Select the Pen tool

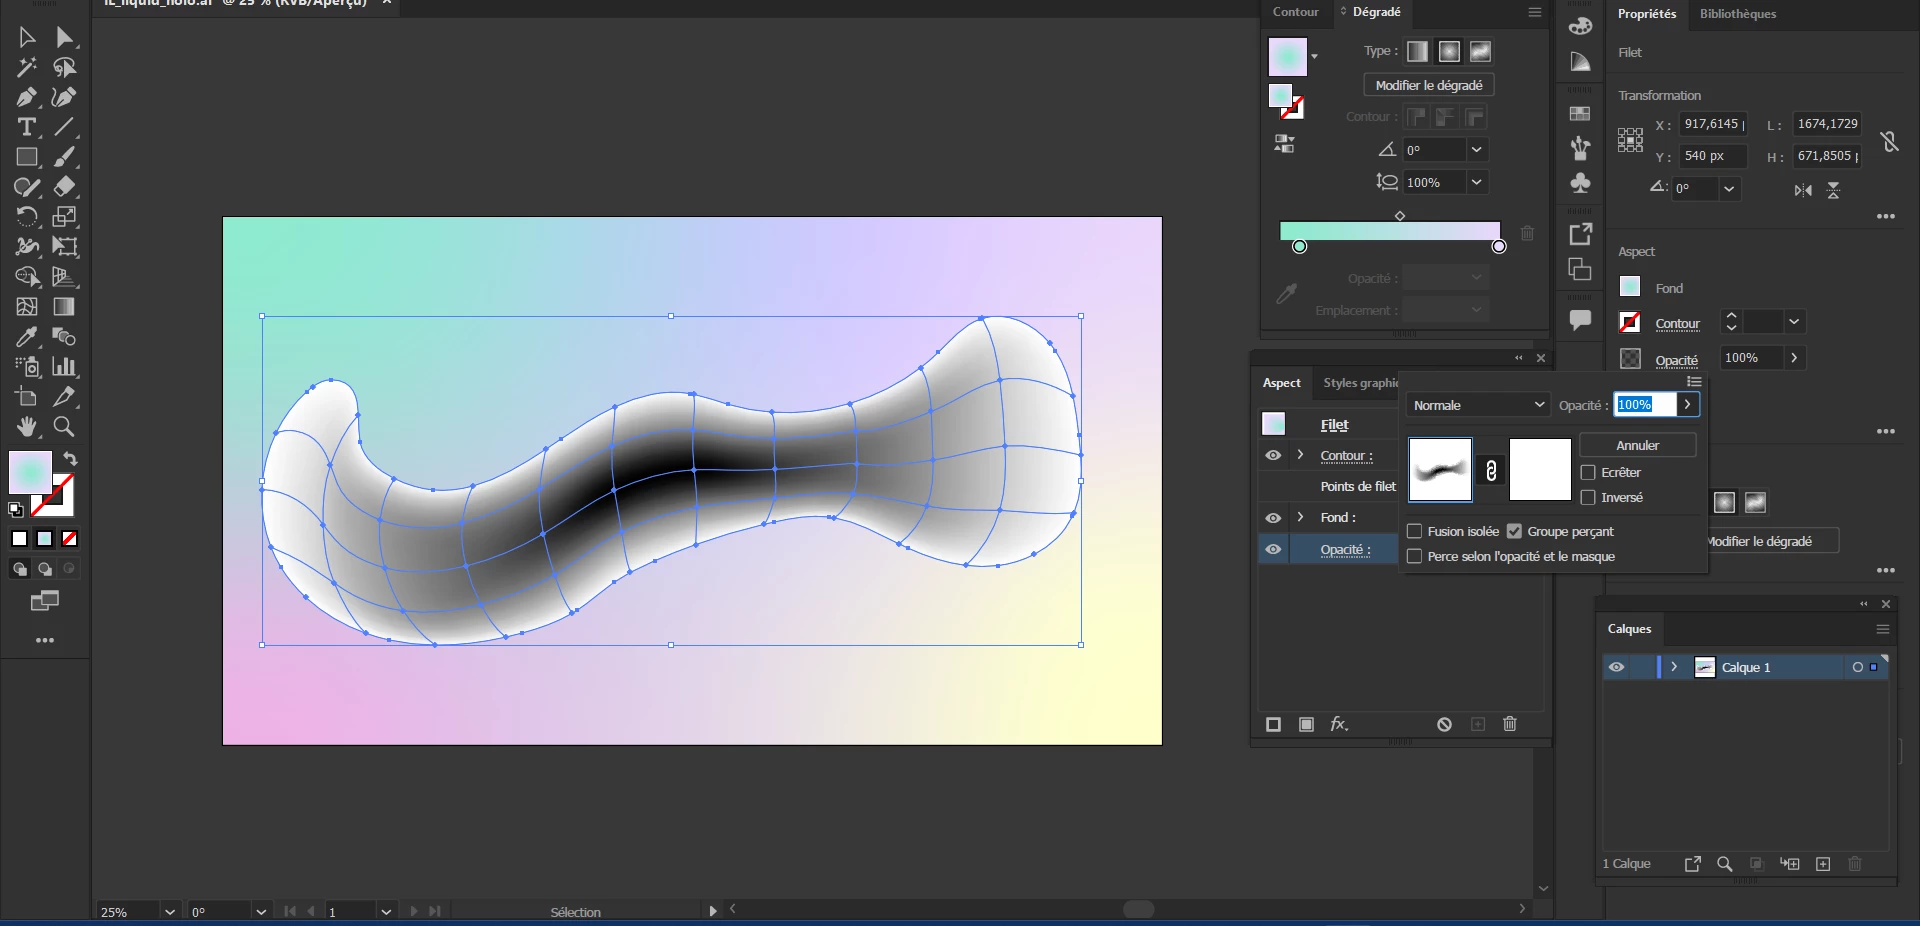(27, 97)
